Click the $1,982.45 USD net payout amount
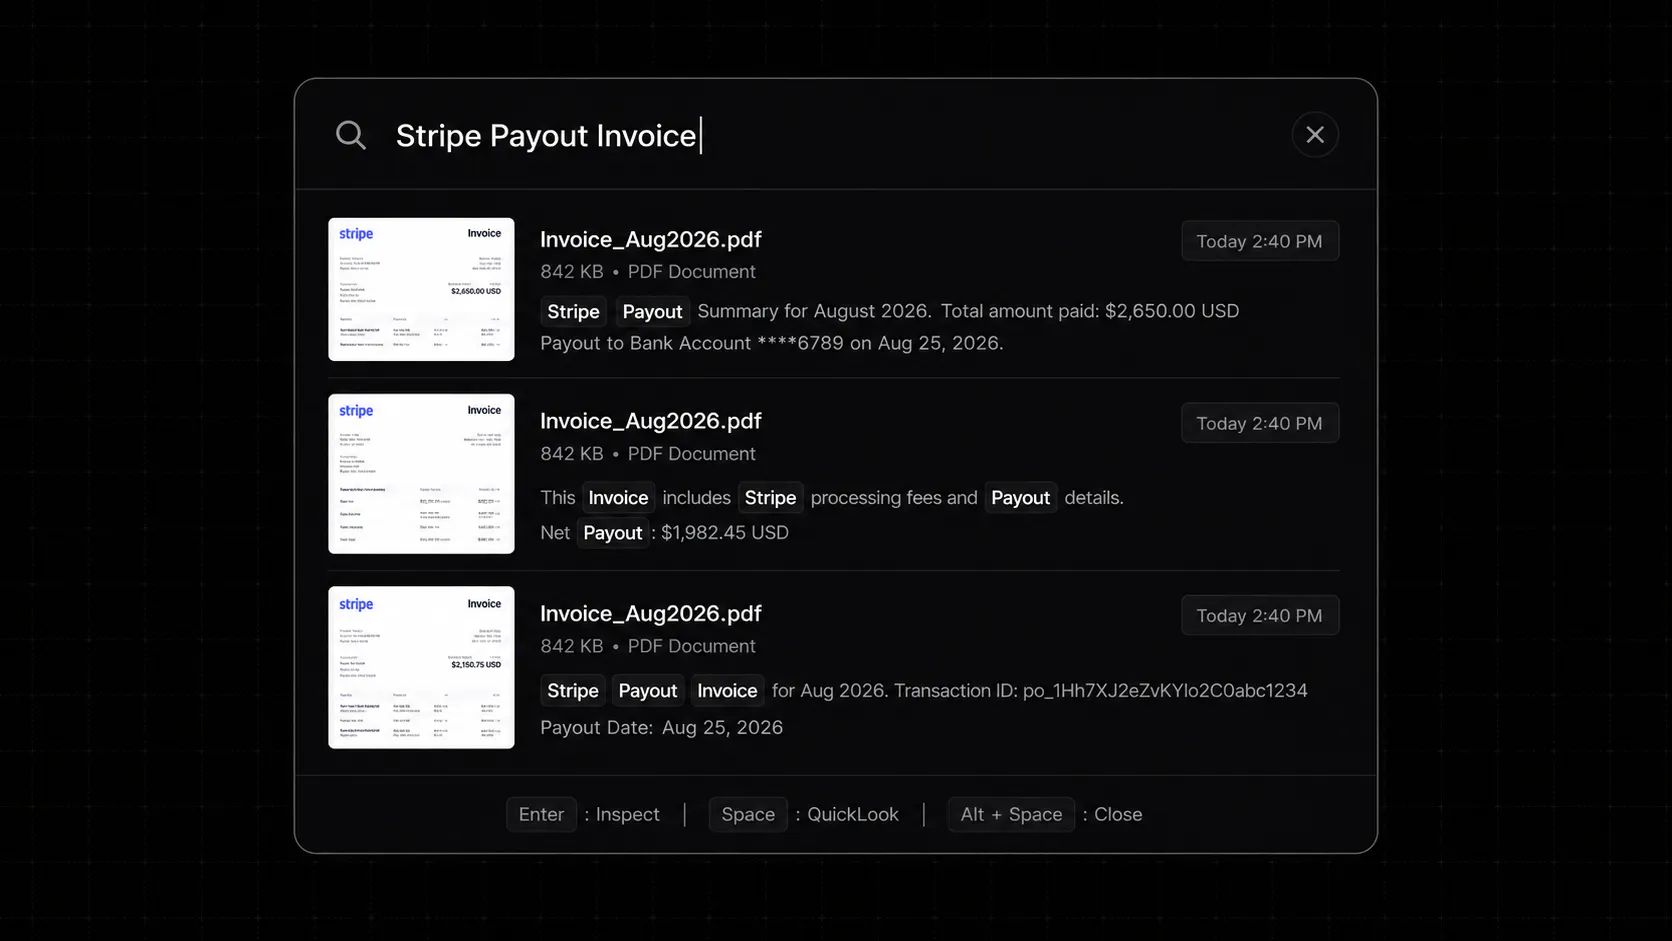This screenshot has height=941, width=1672. click(x=725, y=533)
